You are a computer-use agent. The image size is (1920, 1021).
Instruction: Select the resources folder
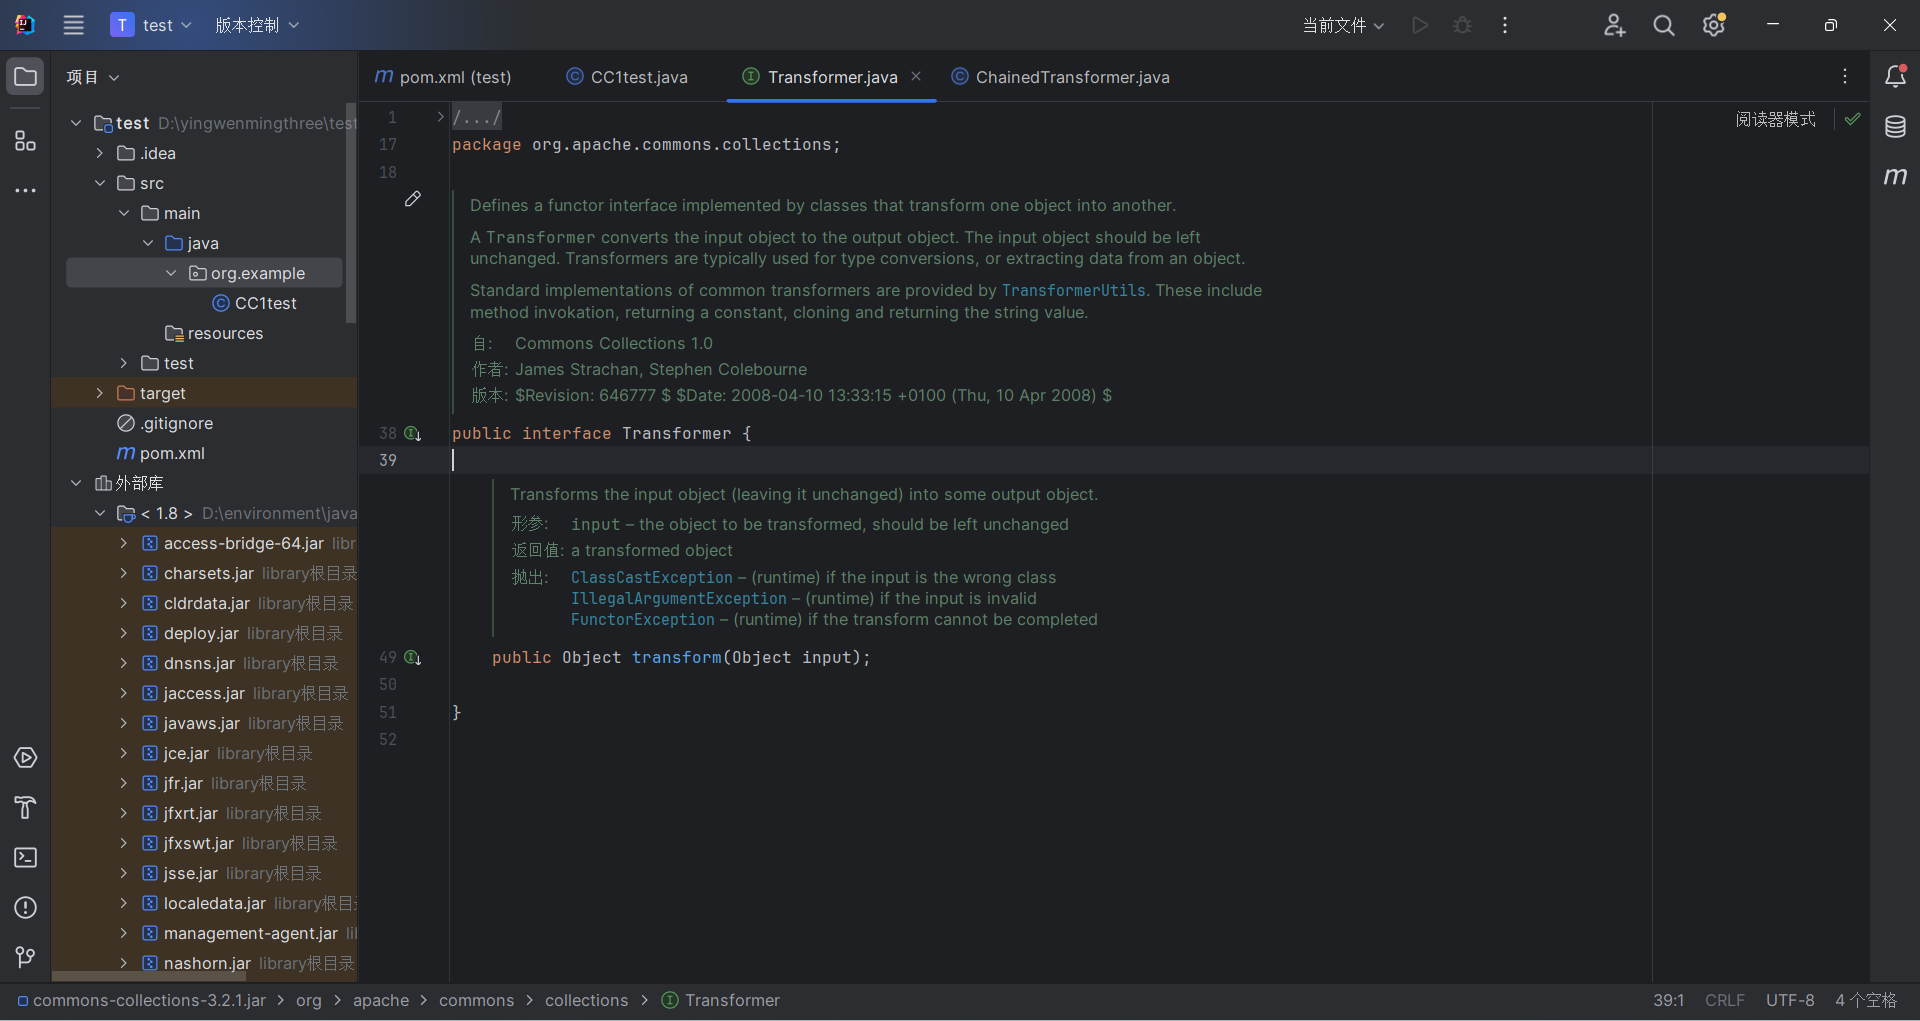[x=214, y=333]
